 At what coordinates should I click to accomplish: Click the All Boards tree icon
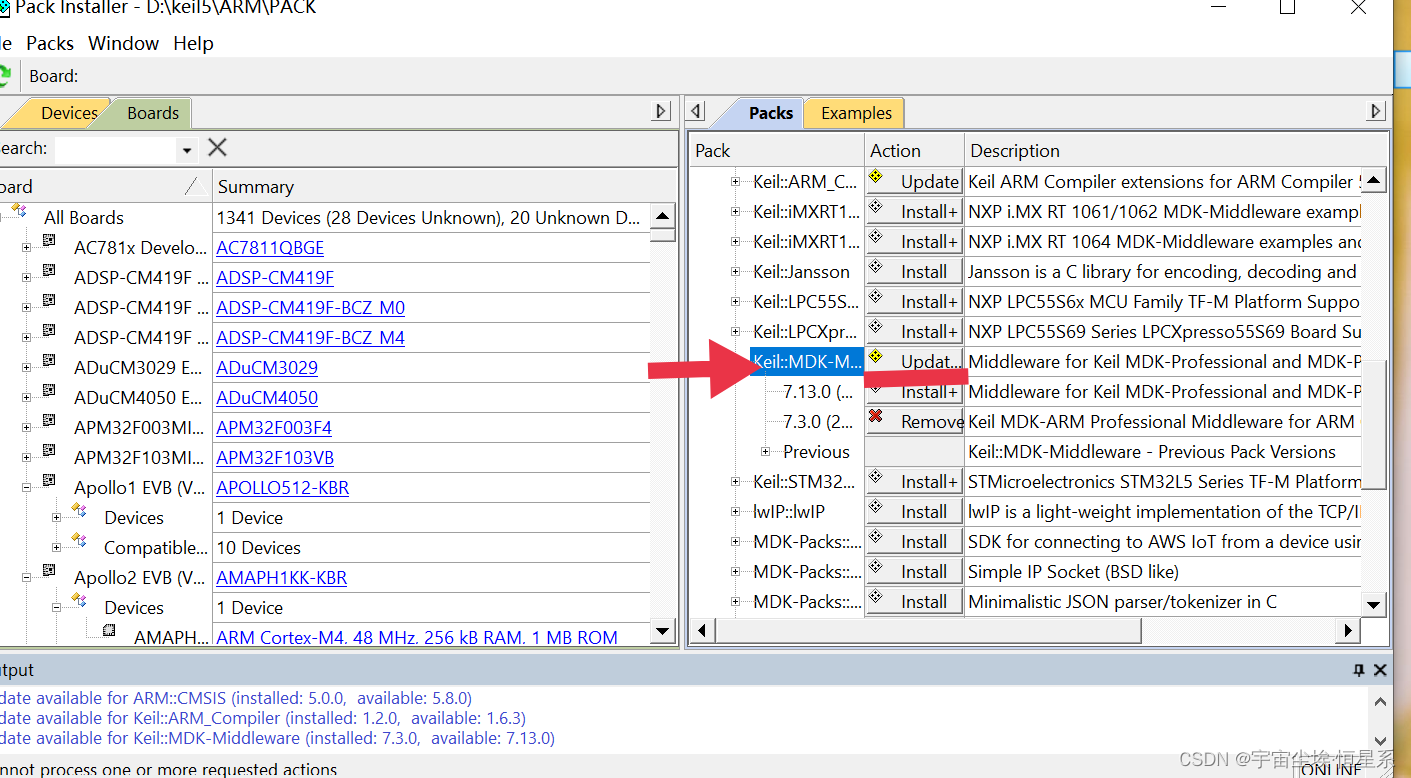[x=19, y=211]
